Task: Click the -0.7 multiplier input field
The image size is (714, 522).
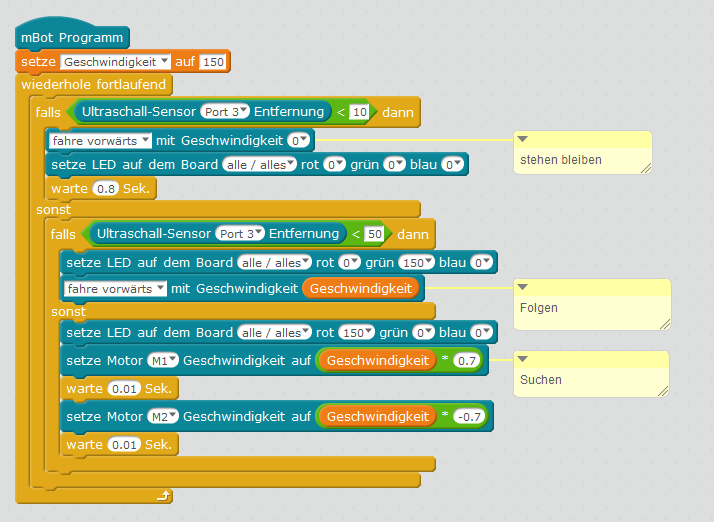Action: click(x=466, y=415)
